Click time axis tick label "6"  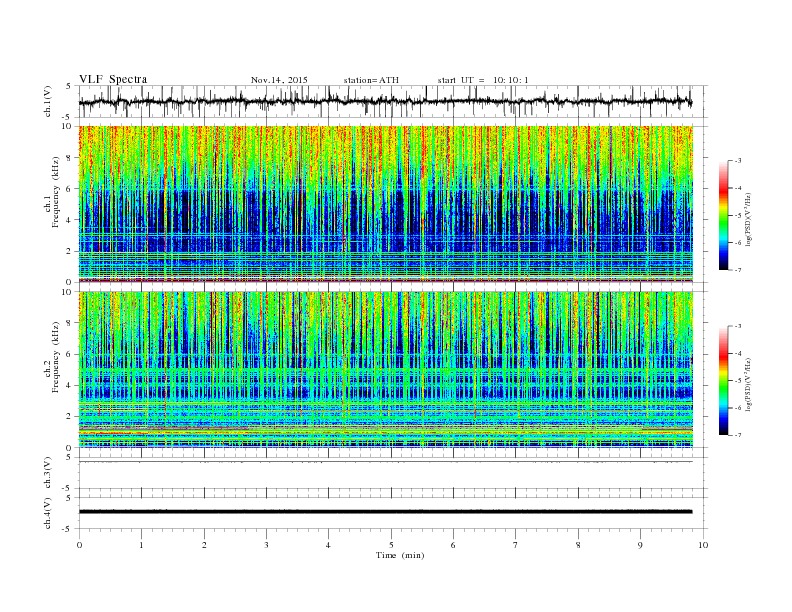point(453,545)
